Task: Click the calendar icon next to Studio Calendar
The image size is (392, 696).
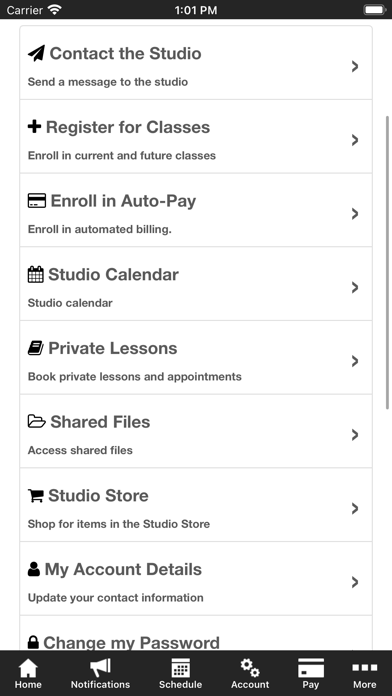Action: 36,274
